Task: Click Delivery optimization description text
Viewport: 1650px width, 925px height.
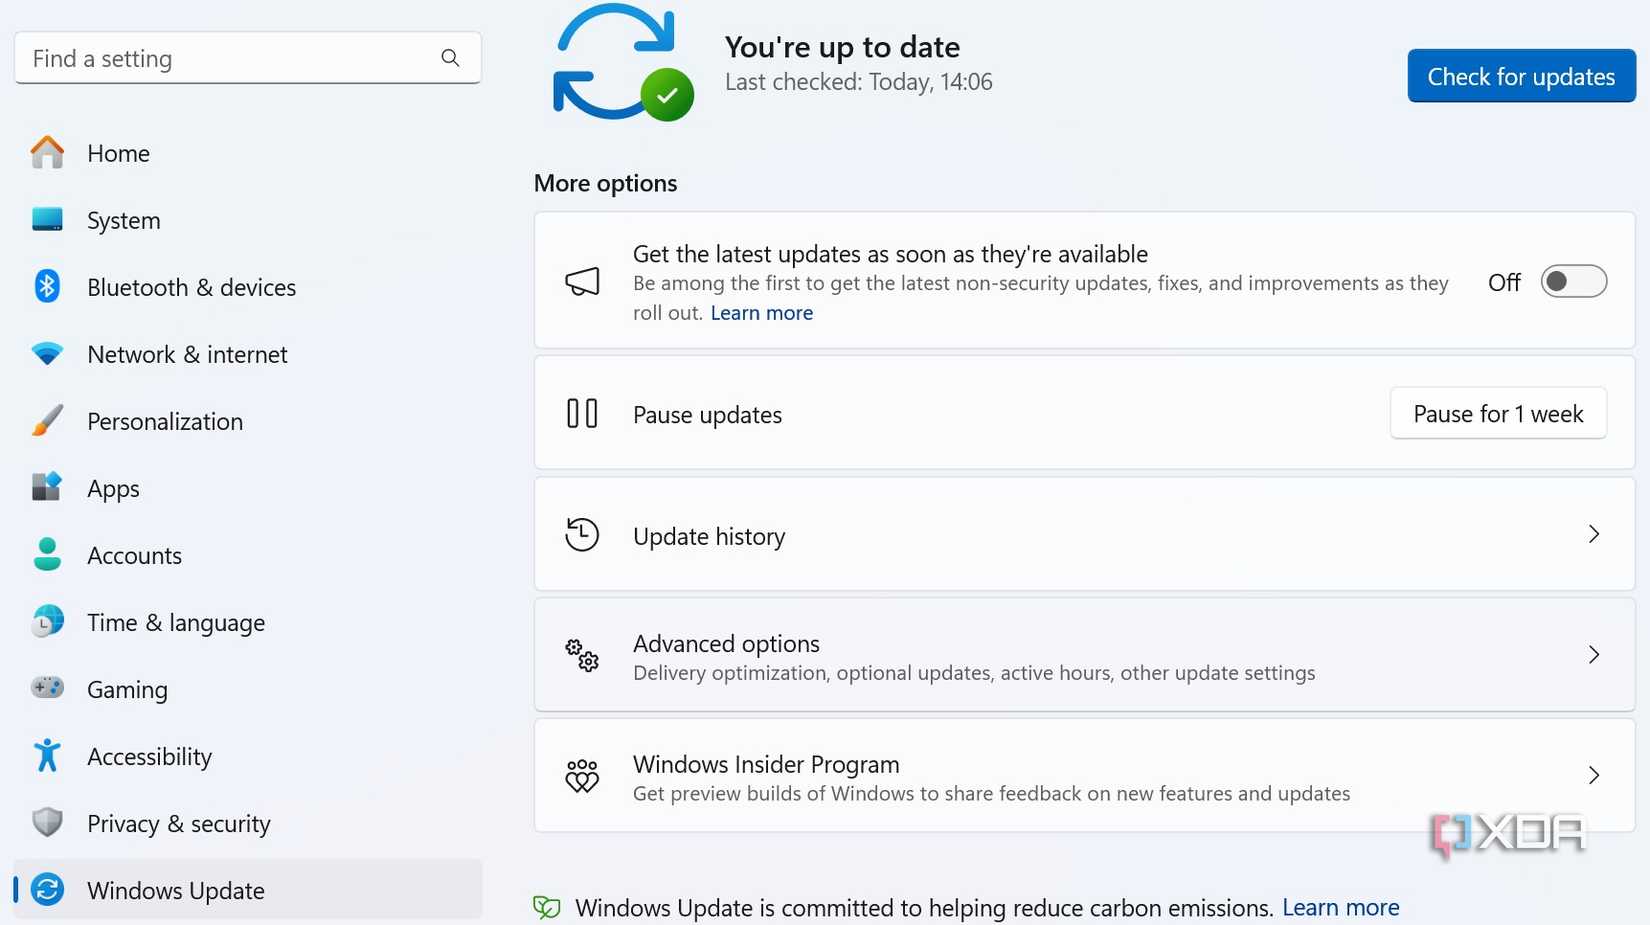Action: 974,673
